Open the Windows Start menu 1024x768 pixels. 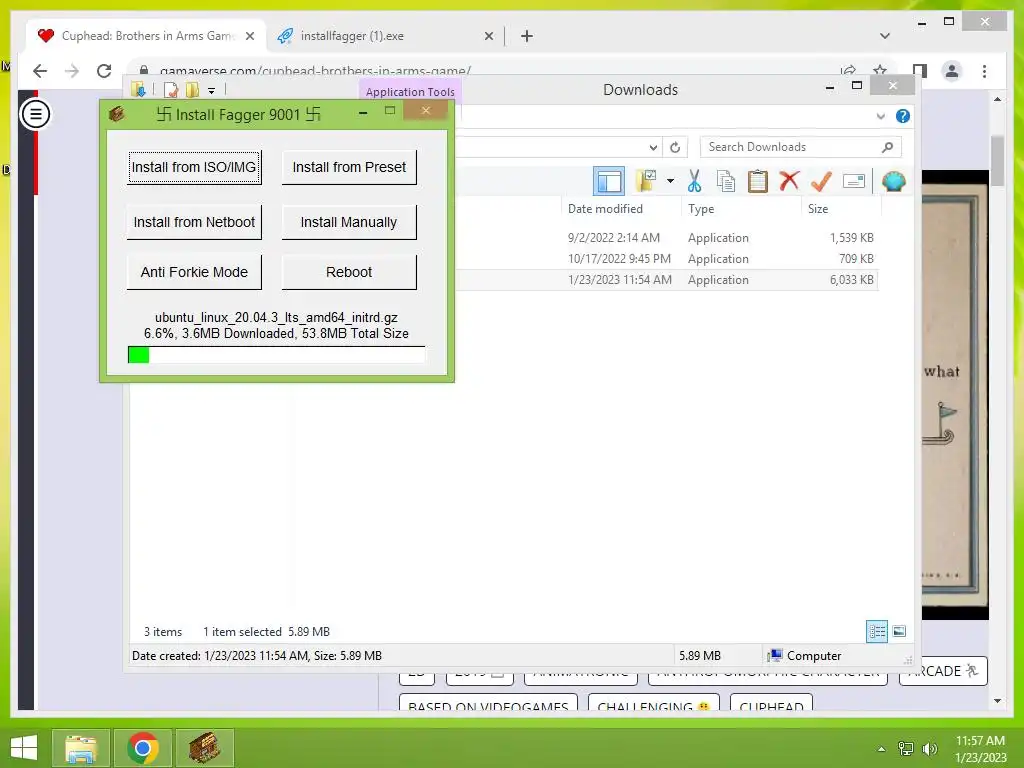24,748
